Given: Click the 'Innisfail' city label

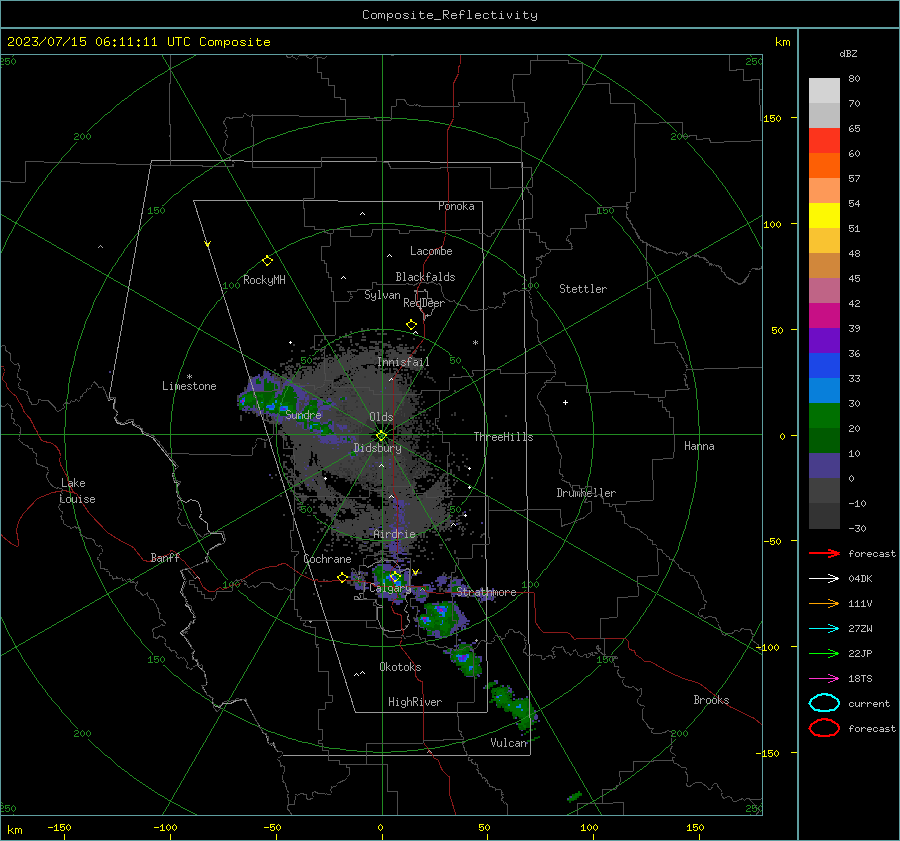Looking at the screenshot, I should tap(403, 362).
